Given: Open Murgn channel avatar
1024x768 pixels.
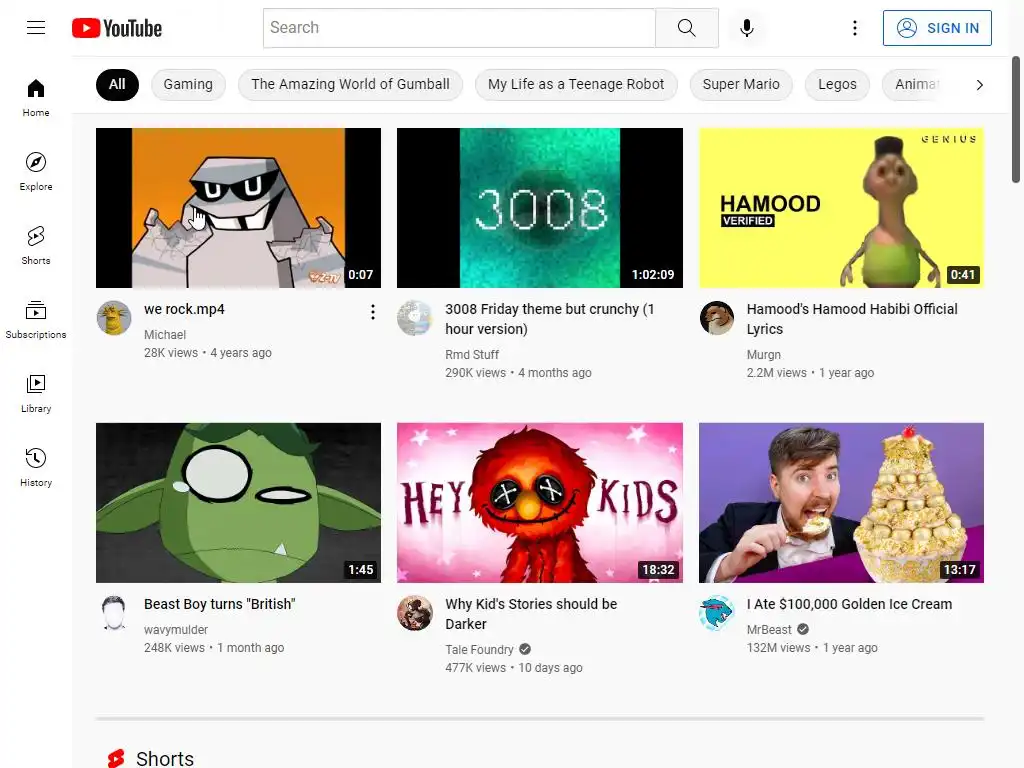Looking at the screenshot, I should 716,318.
